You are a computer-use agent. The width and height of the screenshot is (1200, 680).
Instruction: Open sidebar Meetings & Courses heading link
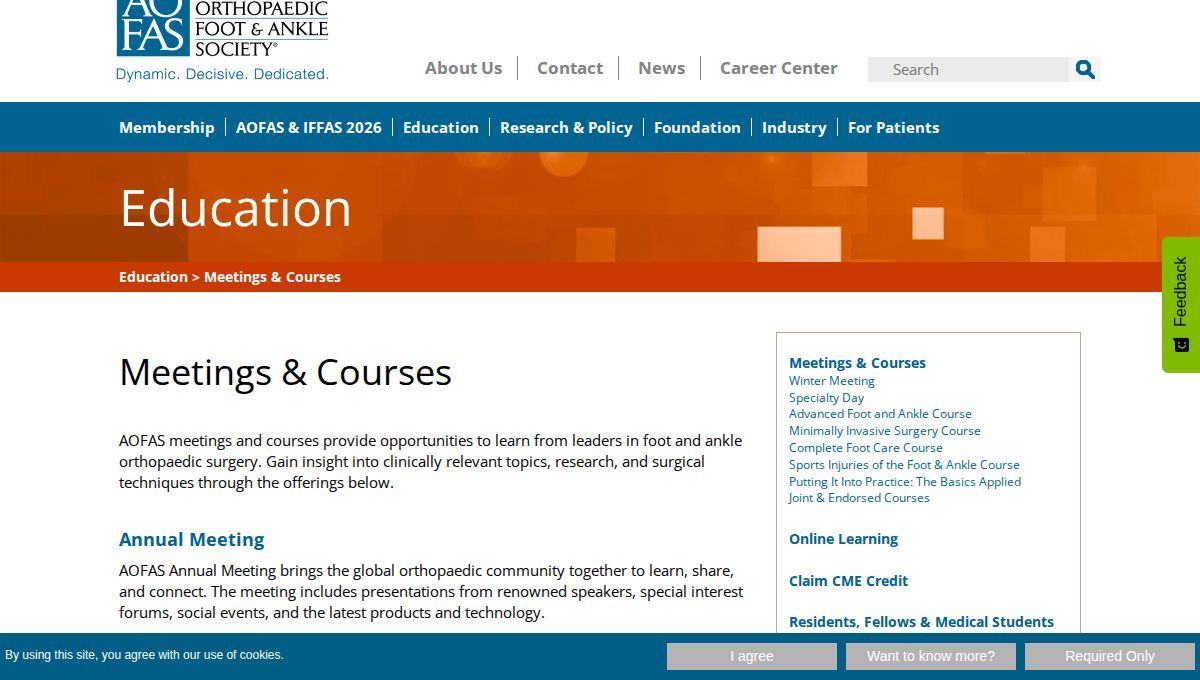(x=857, y=363)
